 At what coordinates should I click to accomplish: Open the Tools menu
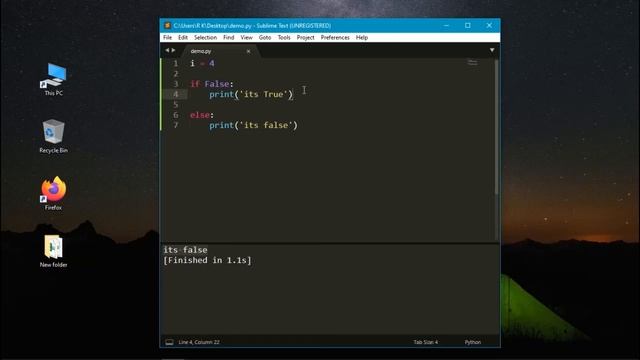pyautogui.click(x=284, y=38)
